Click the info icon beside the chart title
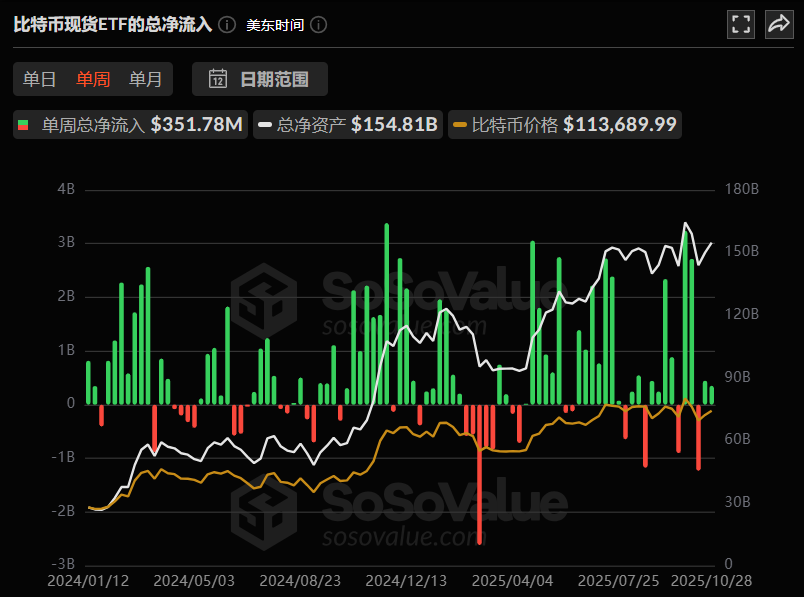This screenshot has width=804, height=597. 227,24
